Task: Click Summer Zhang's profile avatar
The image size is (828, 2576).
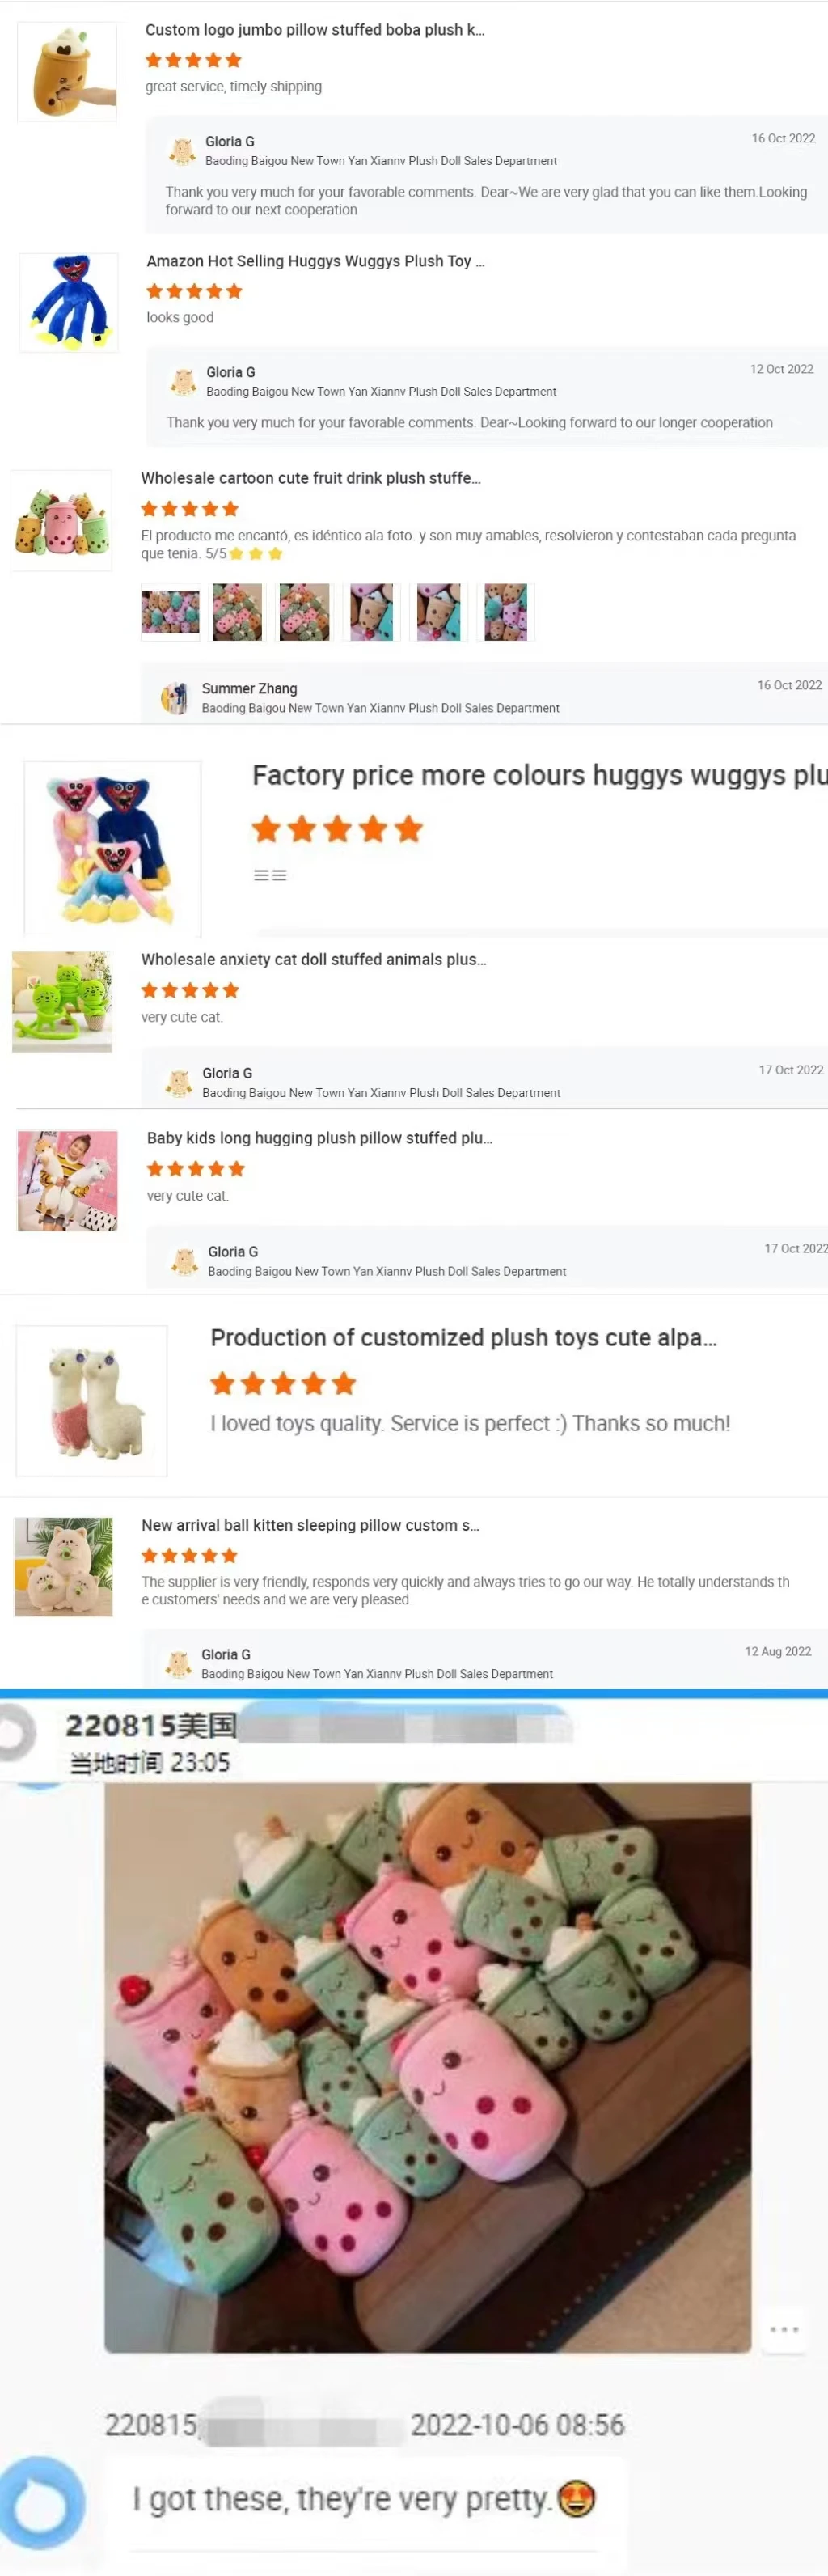Action: coord(175,698)
